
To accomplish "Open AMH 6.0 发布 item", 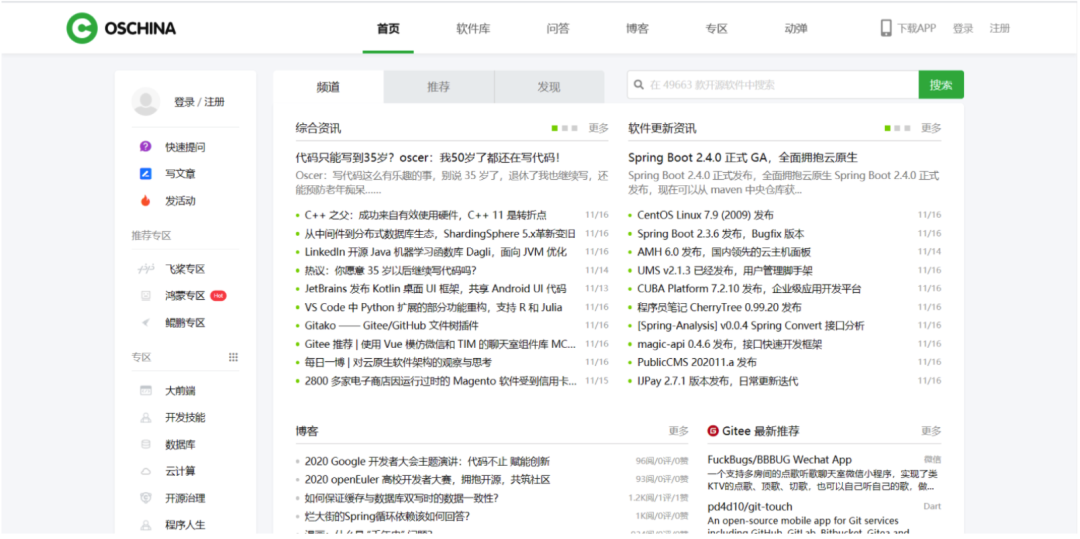I will (x=724, y=252).
